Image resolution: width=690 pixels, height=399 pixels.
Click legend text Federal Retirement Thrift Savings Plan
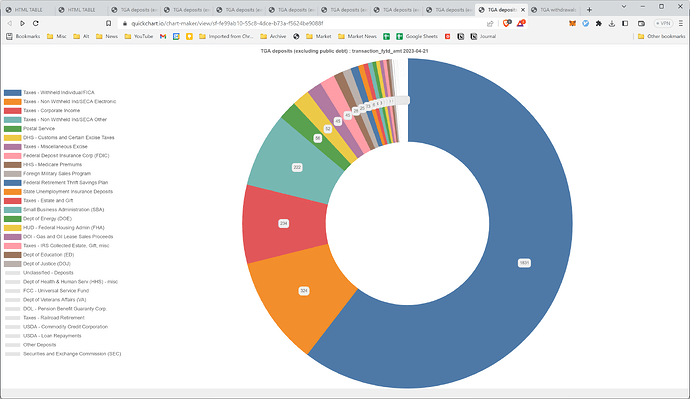[66, 183]
